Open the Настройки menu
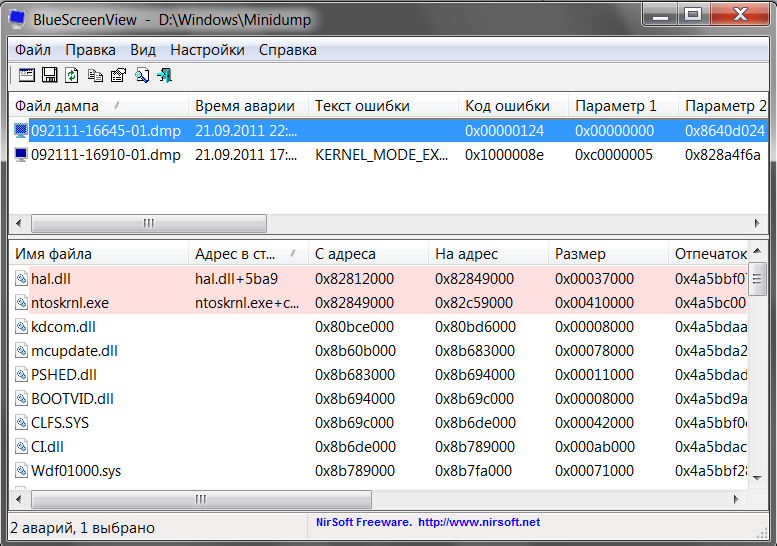Image resolution: width=777 pixels, height=546 pixels. (207, 50)
